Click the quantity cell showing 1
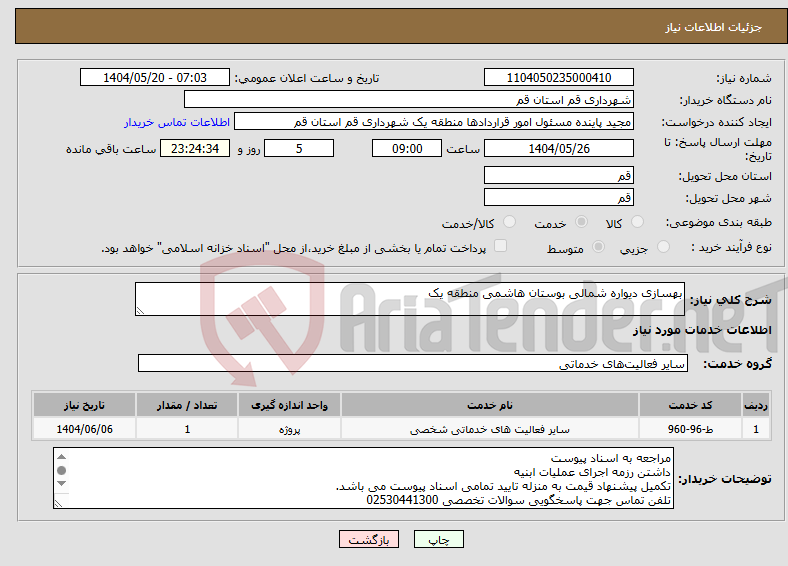The width and height of the screenshot is (788, 566). pyautogui.click(x=187, y=429)
